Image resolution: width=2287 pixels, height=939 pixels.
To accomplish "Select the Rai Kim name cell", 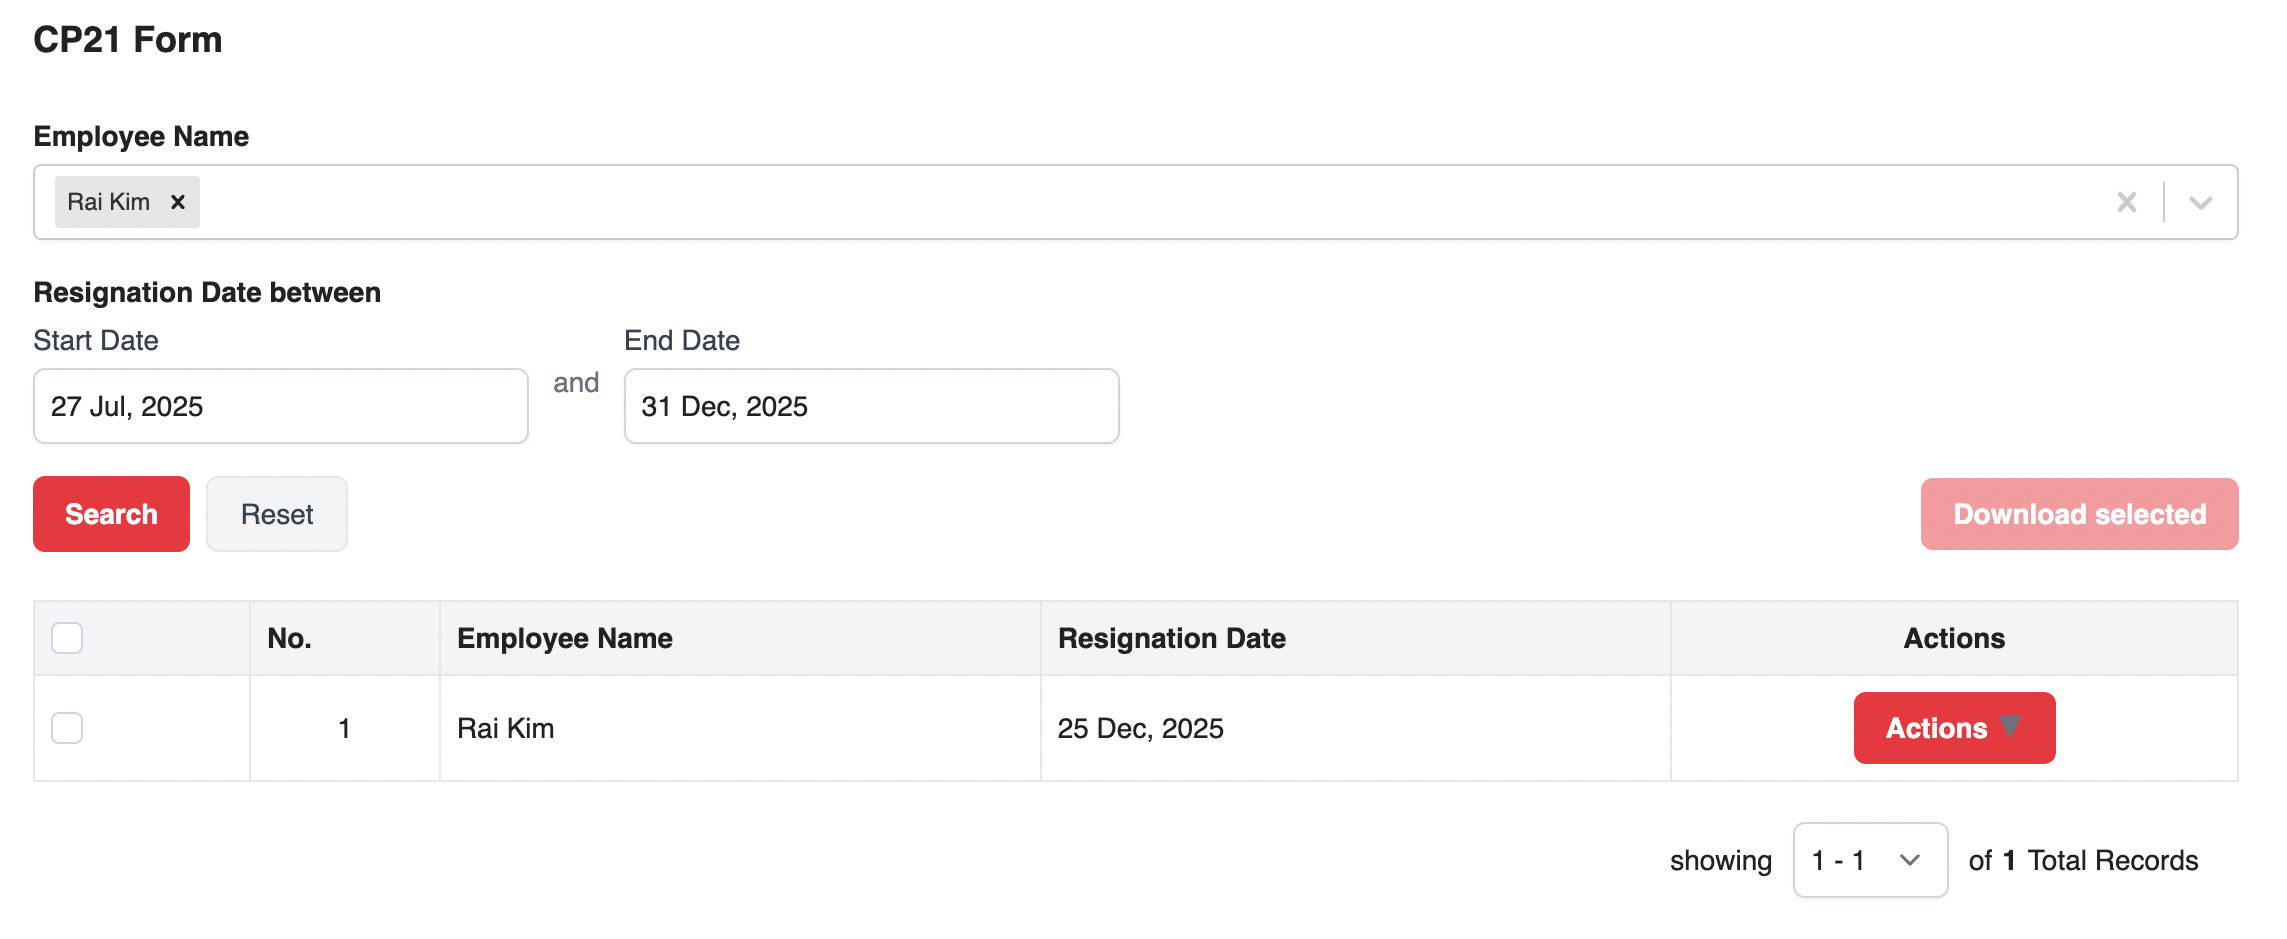I will click(x=505, y=728).
